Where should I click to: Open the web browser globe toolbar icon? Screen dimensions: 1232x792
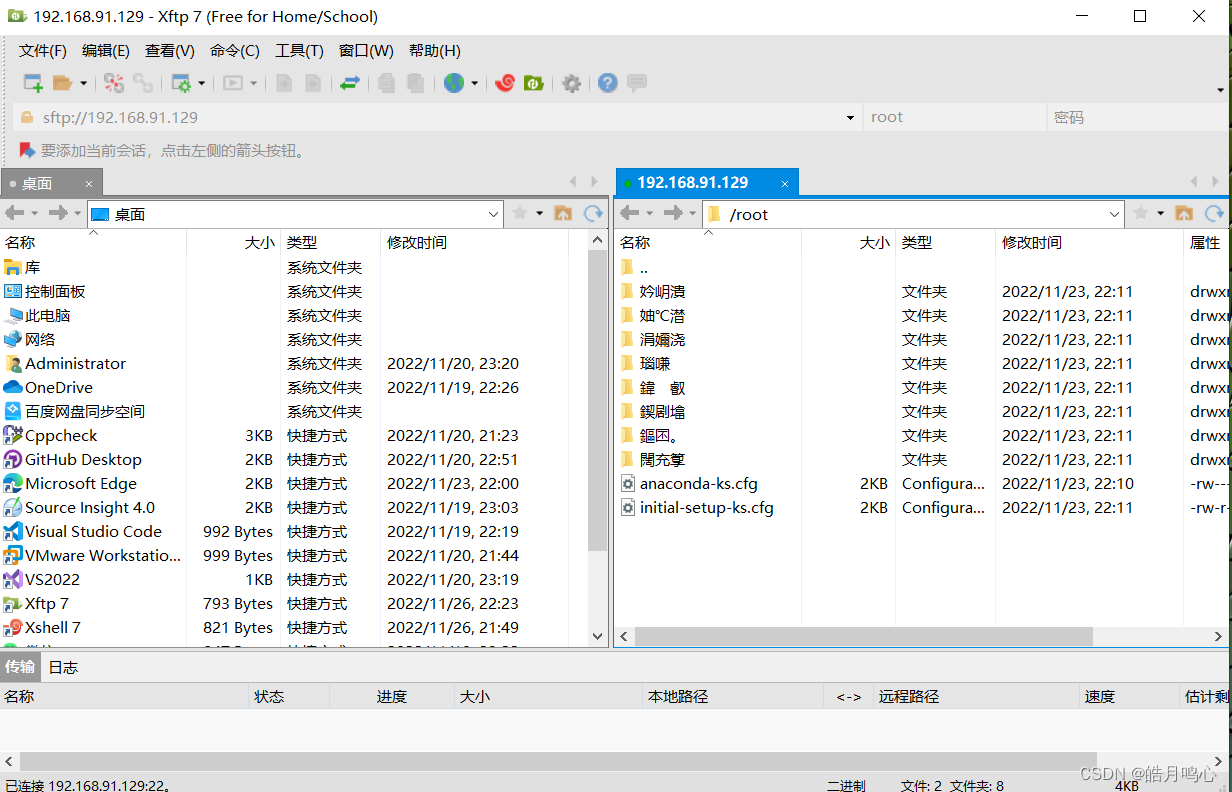click(x=455, y=83)
